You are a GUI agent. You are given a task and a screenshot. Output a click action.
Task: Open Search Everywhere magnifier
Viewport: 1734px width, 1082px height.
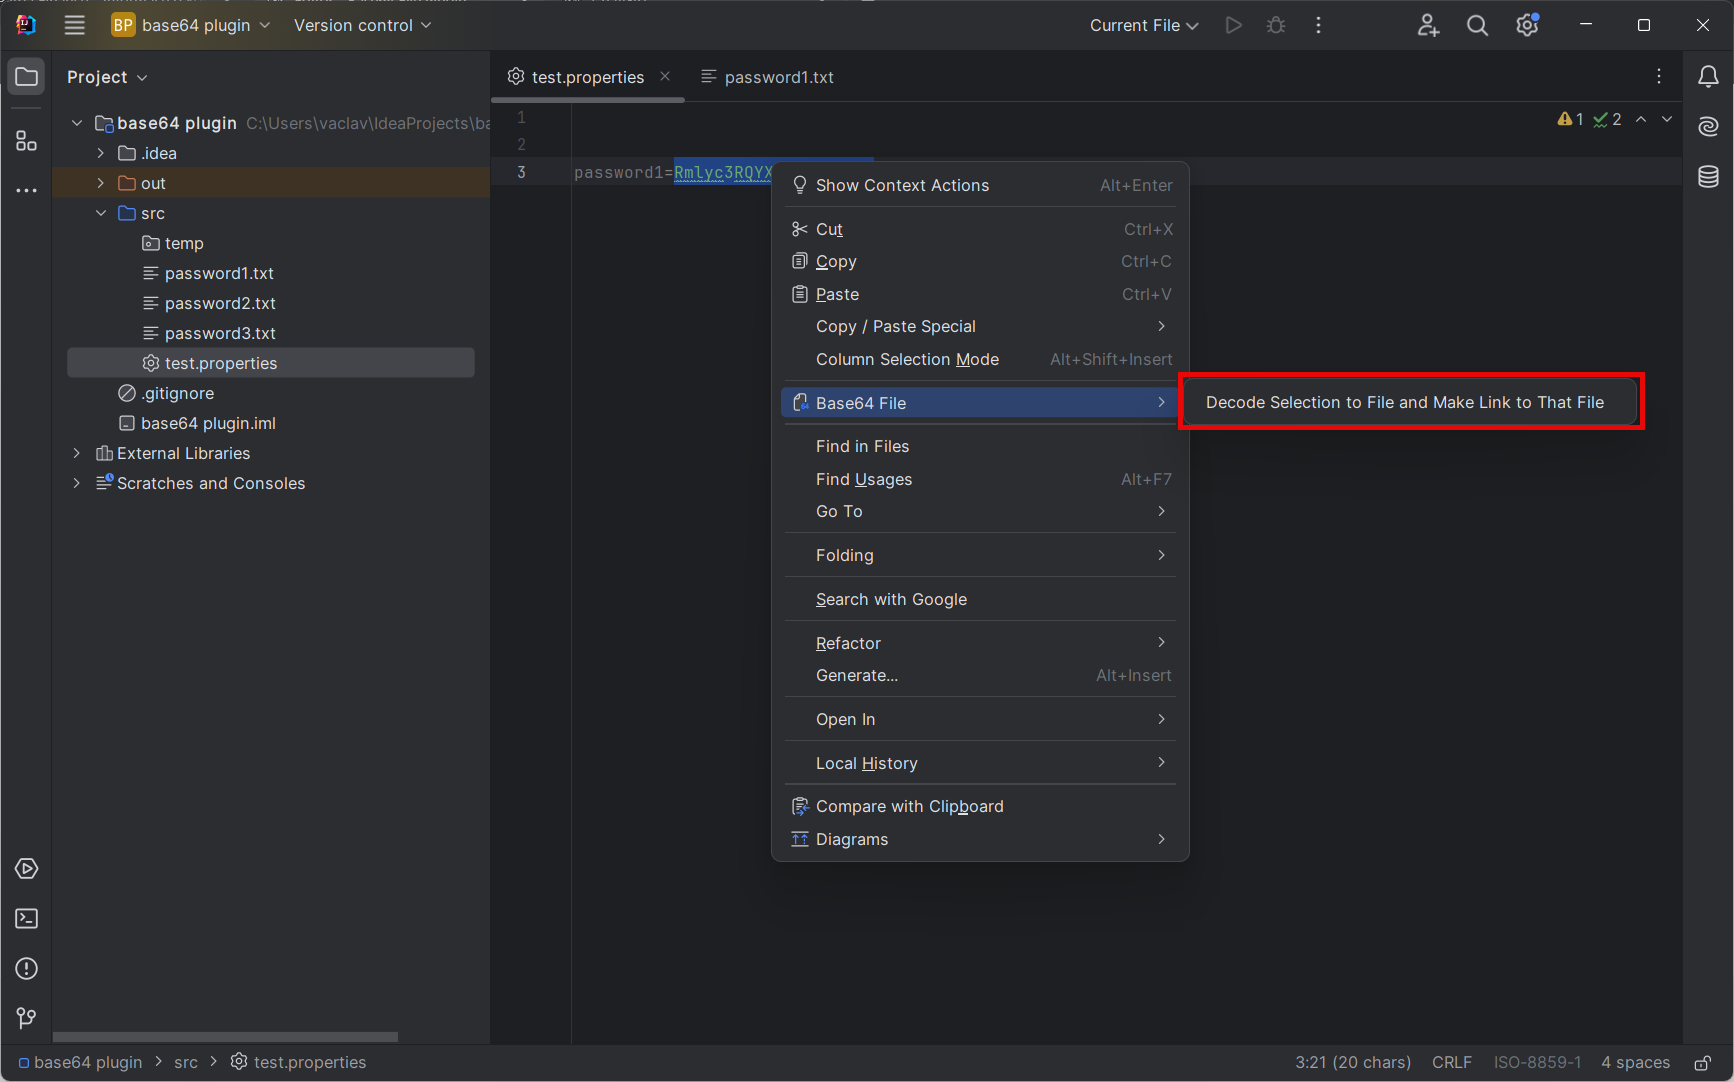[x=1477, y=25]
